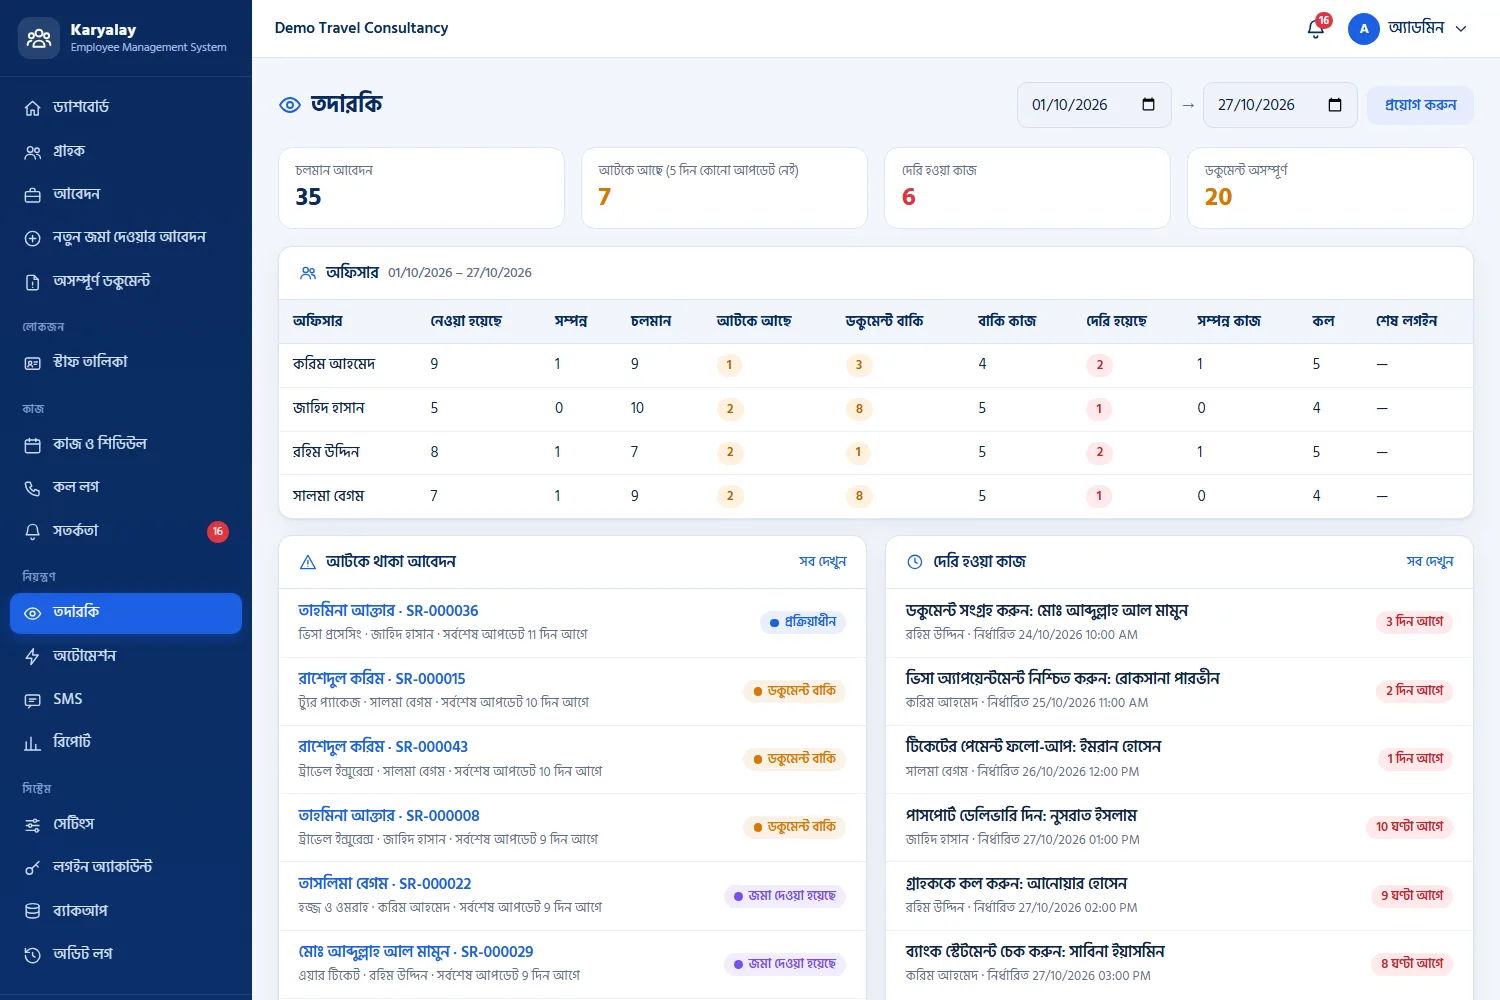Click the notification bell icon

tap(1316, 29)
